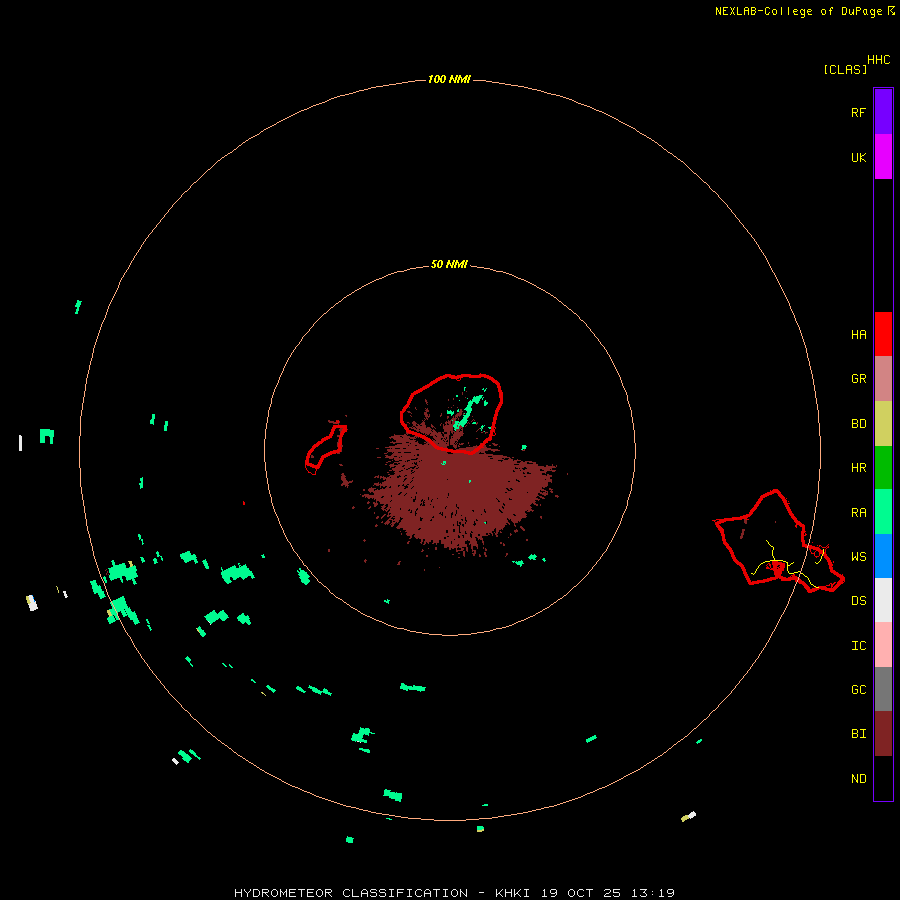
Task: Click the DS legend label
Action: click(858, 601)
